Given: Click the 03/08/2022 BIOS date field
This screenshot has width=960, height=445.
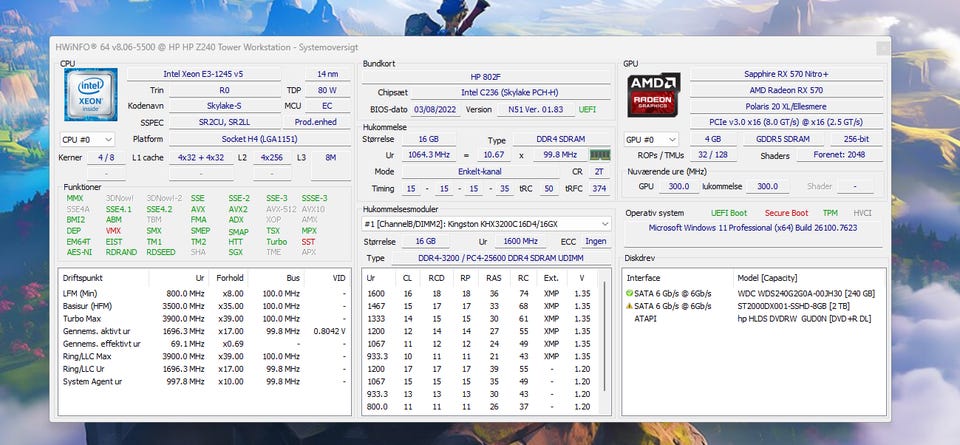Looking at the screenshot, I should pyautogui.click(x=433, y=110).
